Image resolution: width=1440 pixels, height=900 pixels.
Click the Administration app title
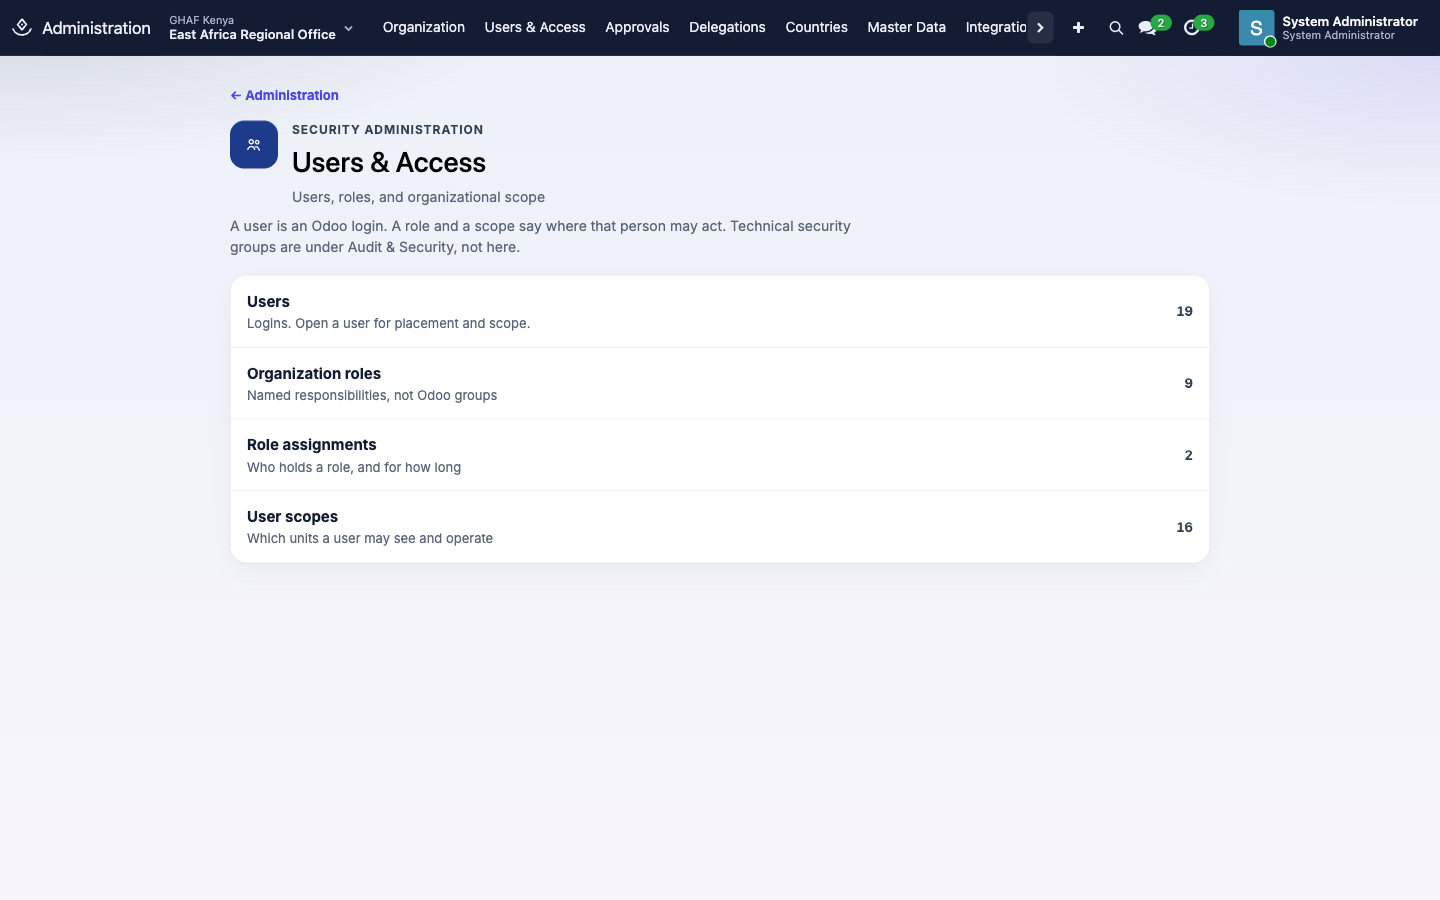click(x=96, y=28)
